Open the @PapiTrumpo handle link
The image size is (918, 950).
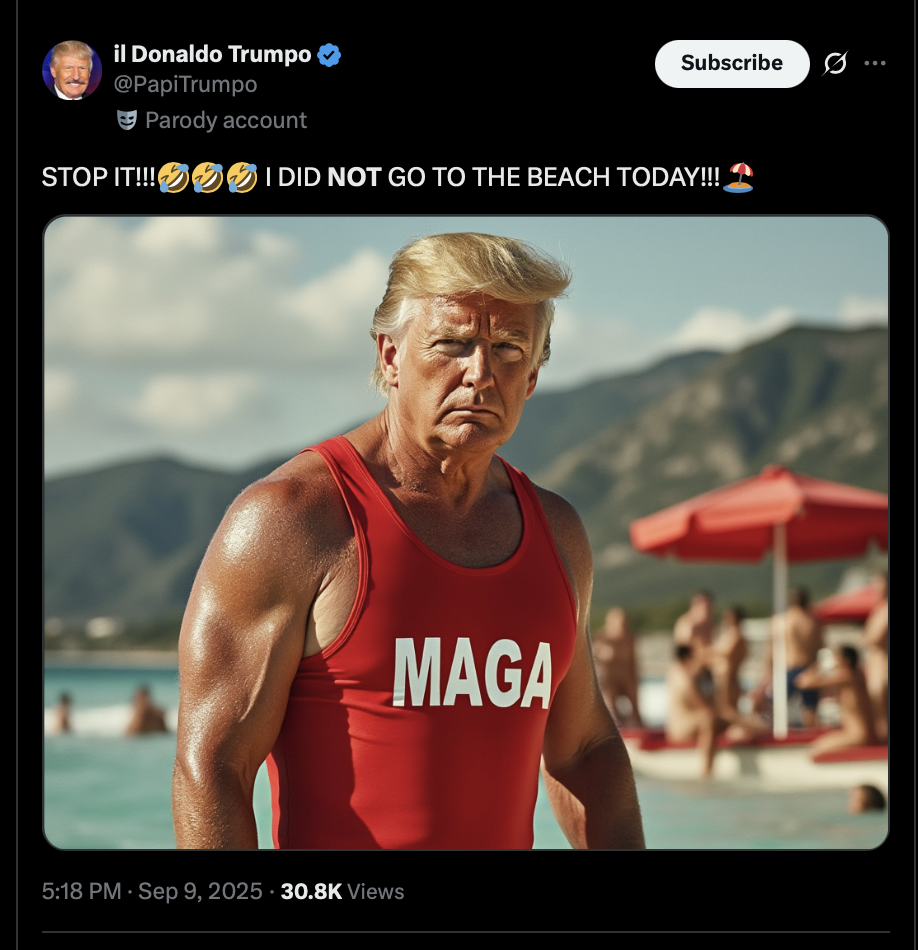(185, 84)
